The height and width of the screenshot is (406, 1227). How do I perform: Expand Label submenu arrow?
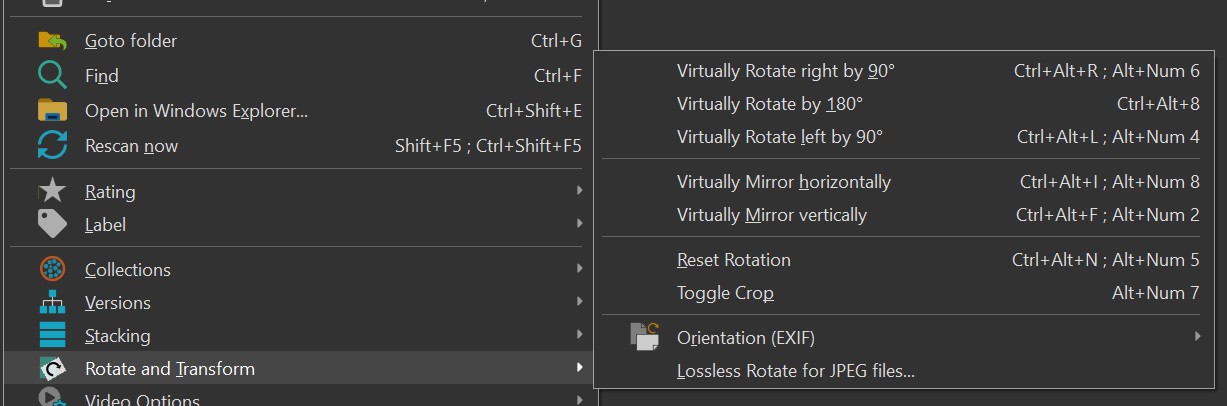point(580,224)
